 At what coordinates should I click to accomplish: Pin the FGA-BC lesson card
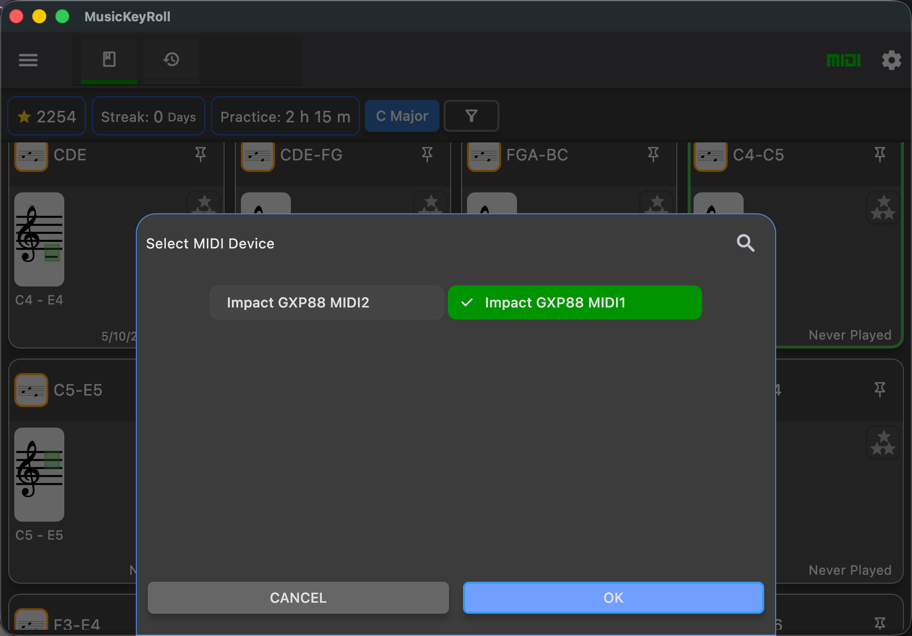coord(653,154)
